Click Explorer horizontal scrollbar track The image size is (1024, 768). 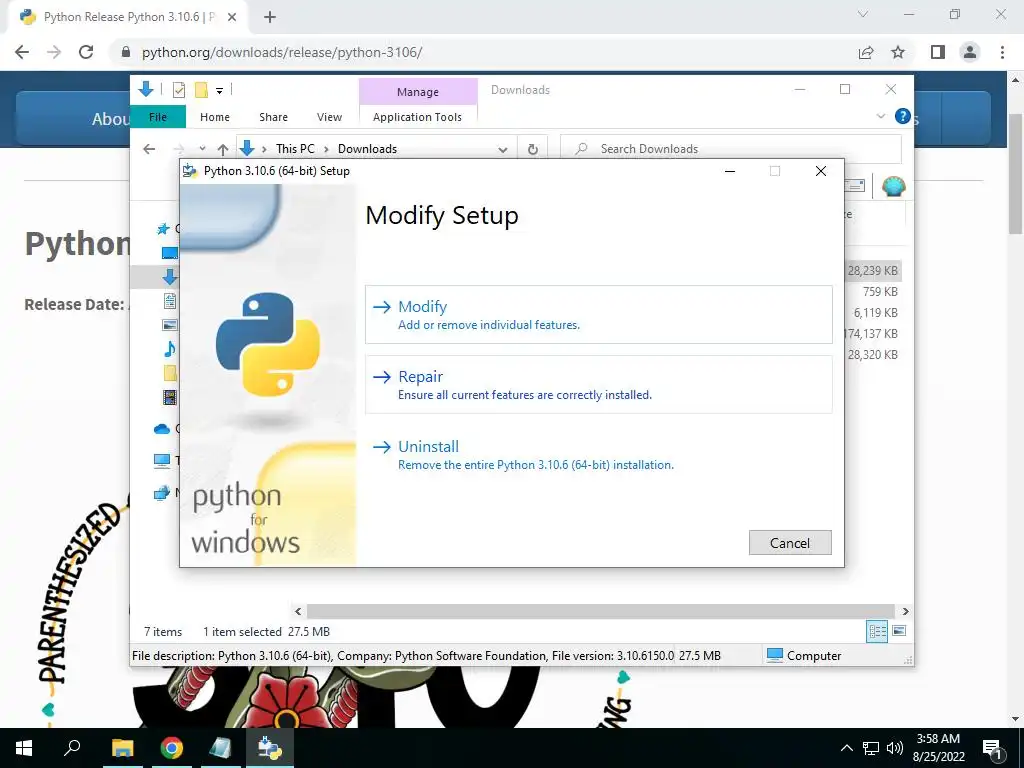[x=600, y=611]
